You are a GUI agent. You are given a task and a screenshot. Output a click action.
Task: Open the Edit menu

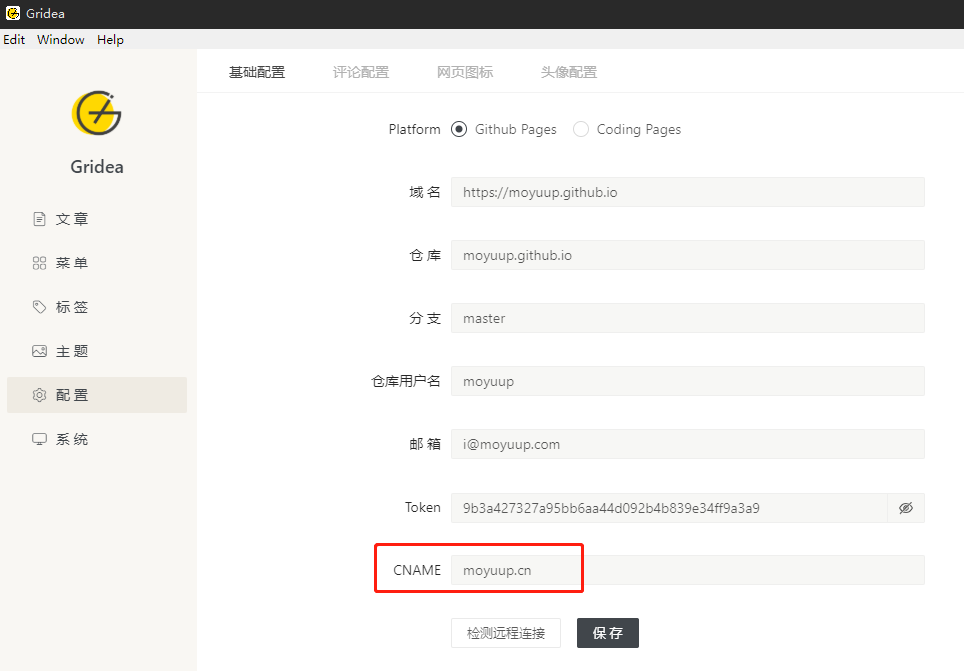pyautogui.click(x=14, y=39)
